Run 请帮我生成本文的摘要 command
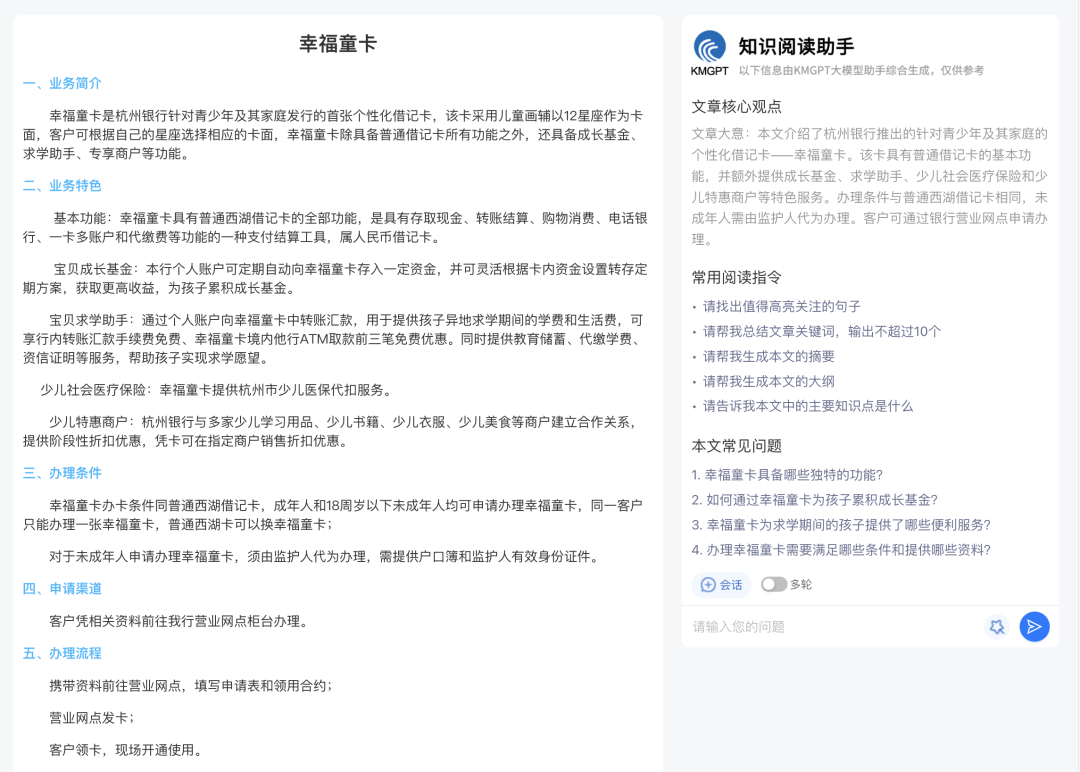1080x772 pixels. [x=768, y=357]
